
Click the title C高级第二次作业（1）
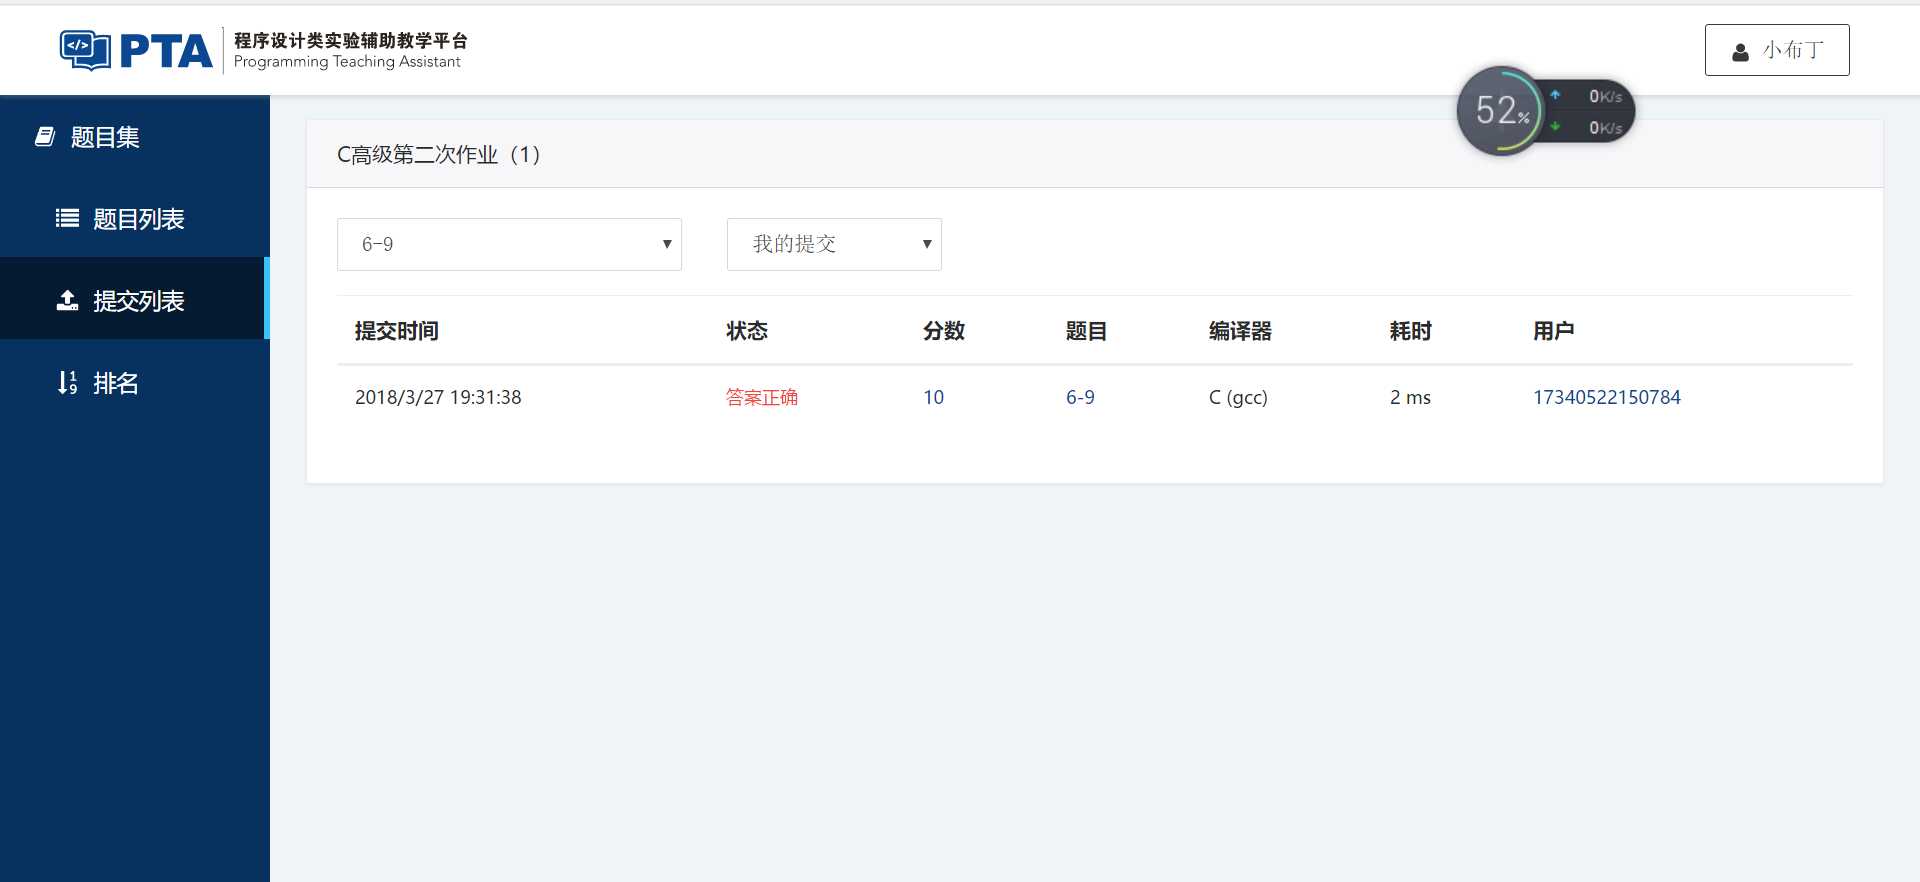pos(439,155)
